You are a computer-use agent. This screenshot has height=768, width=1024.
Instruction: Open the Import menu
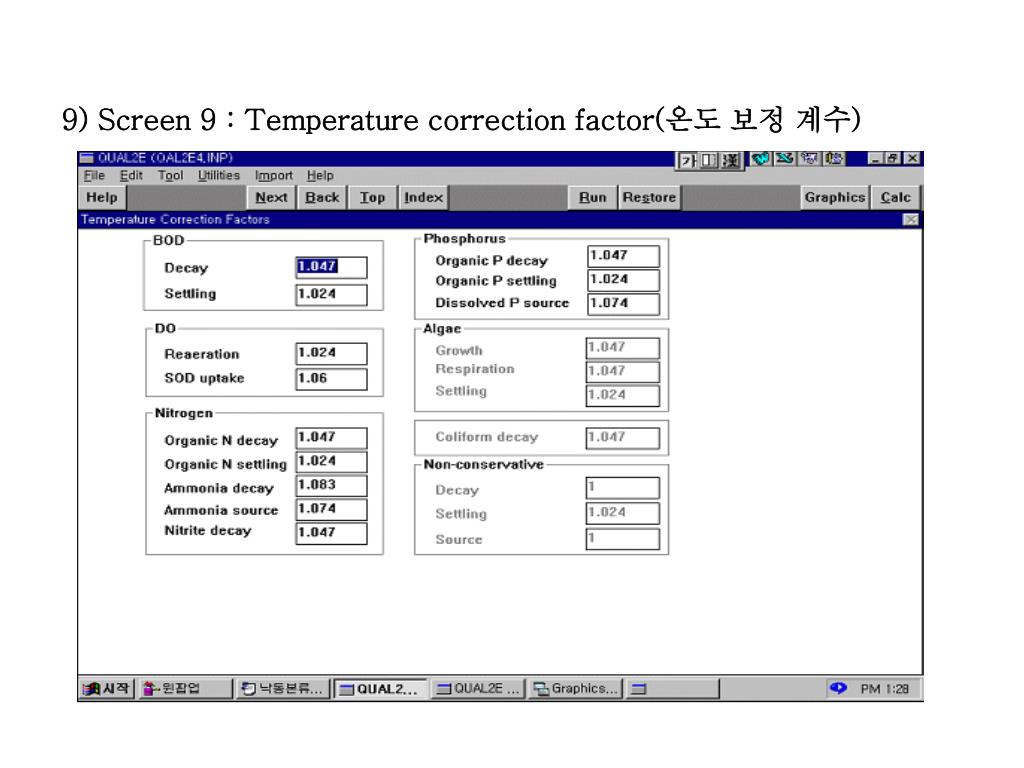(x=274, y=175)
